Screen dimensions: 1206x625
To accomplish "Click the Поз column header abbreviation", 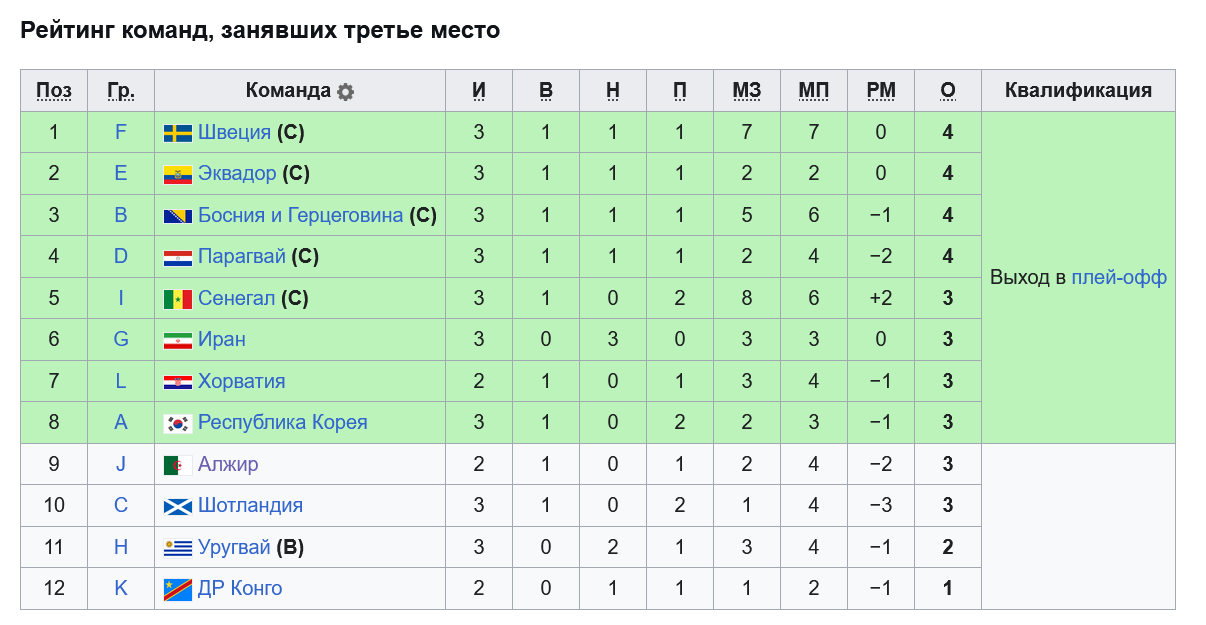I will click(54, 91).
